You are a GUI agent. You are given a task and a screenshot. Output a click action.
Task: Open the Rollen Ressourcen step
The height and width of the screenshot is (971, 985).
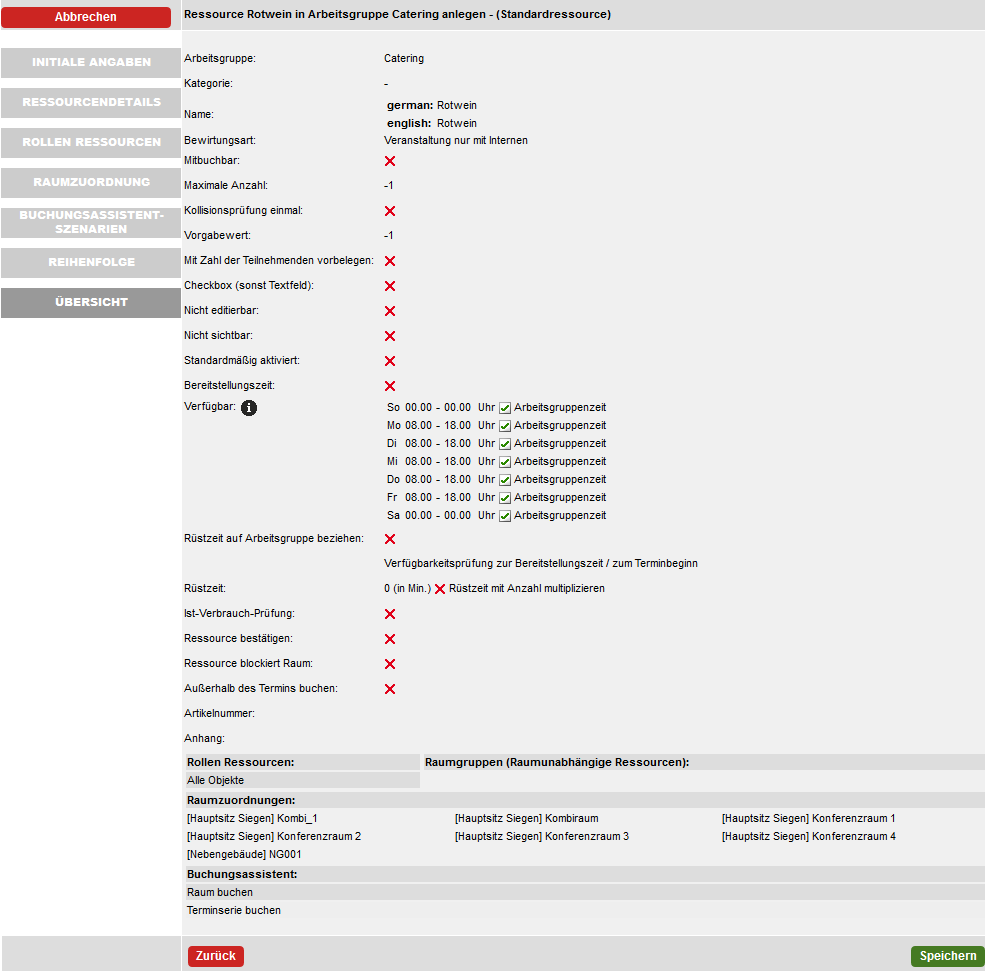[91, 143]
